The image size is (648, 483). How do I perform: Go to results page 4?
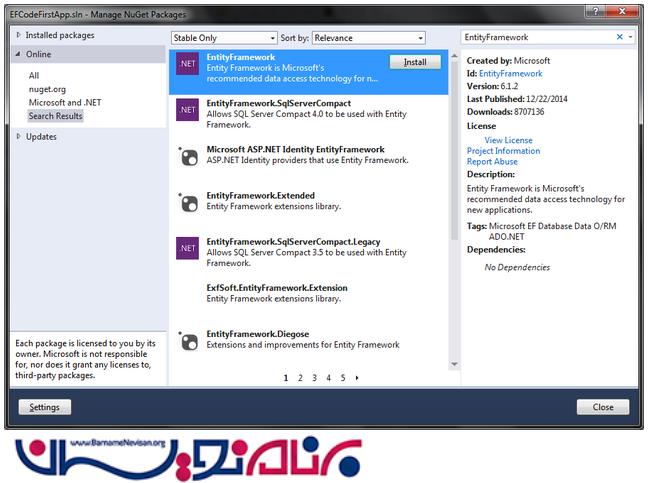(x=329, y=378)
